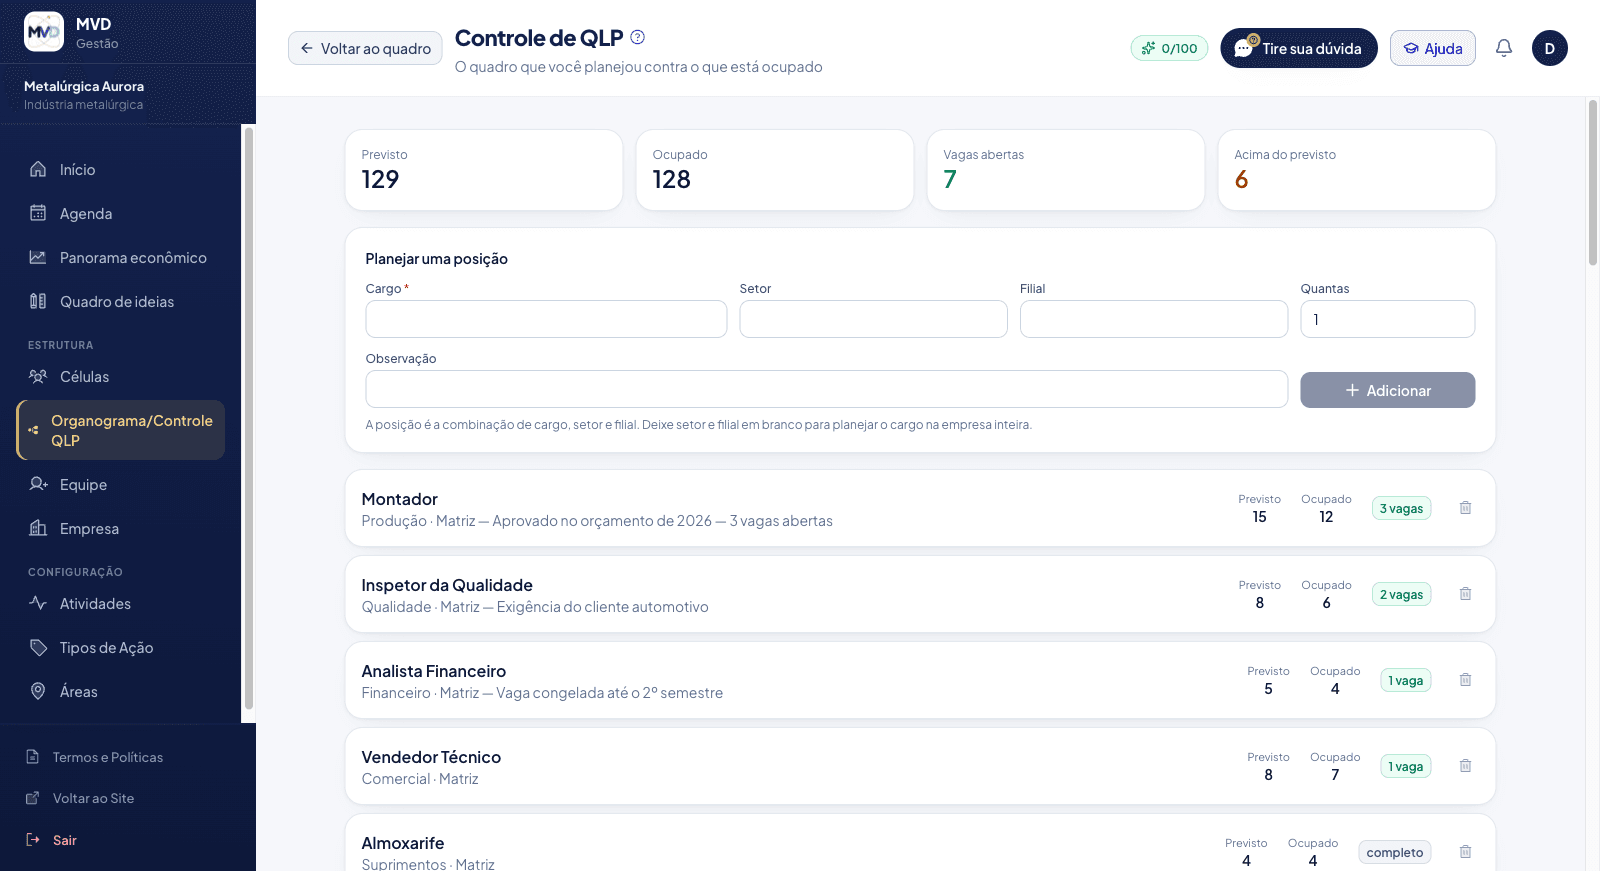
Task: Open Termos e Políticas link
Action: tap(107, 757)
